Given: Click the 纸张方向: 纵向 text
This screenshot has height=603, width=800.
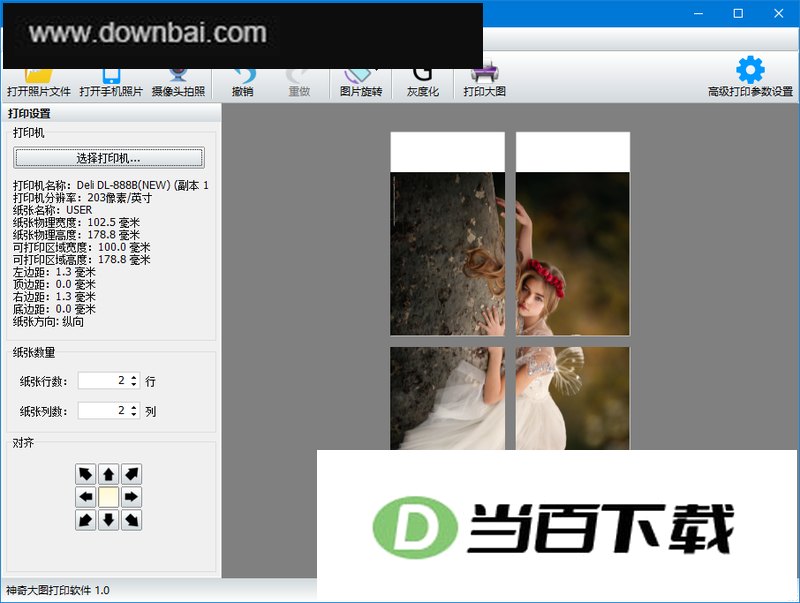Looking at the screenshot, I should [48, 322].
